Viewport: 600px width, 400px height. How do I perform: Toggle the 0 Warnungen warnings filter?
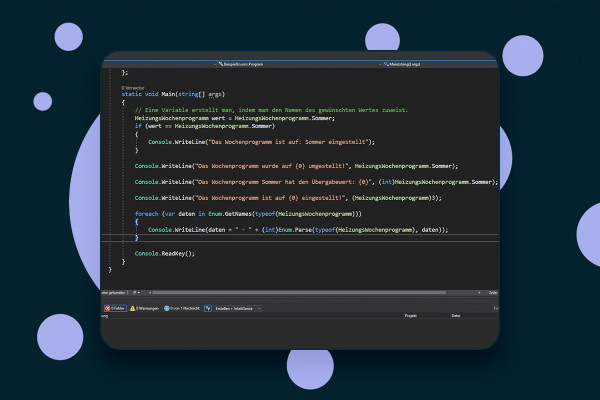pyautogui.click(x=144, y=308)
